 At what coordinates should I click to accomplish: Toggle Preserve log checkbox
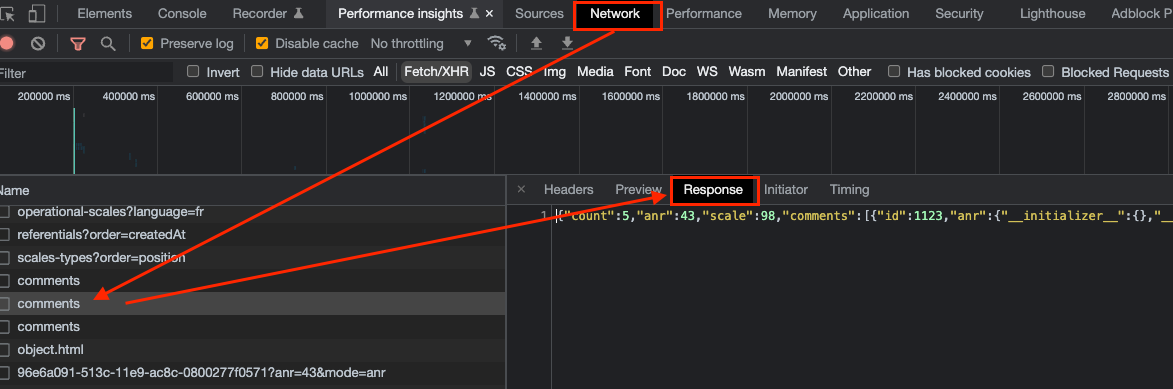point(147,43)
